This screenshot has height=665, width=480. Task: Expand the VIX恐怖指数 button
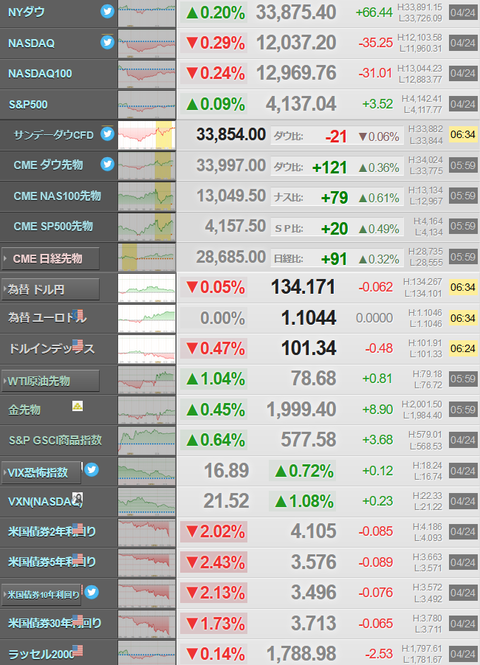click(41, 472)
